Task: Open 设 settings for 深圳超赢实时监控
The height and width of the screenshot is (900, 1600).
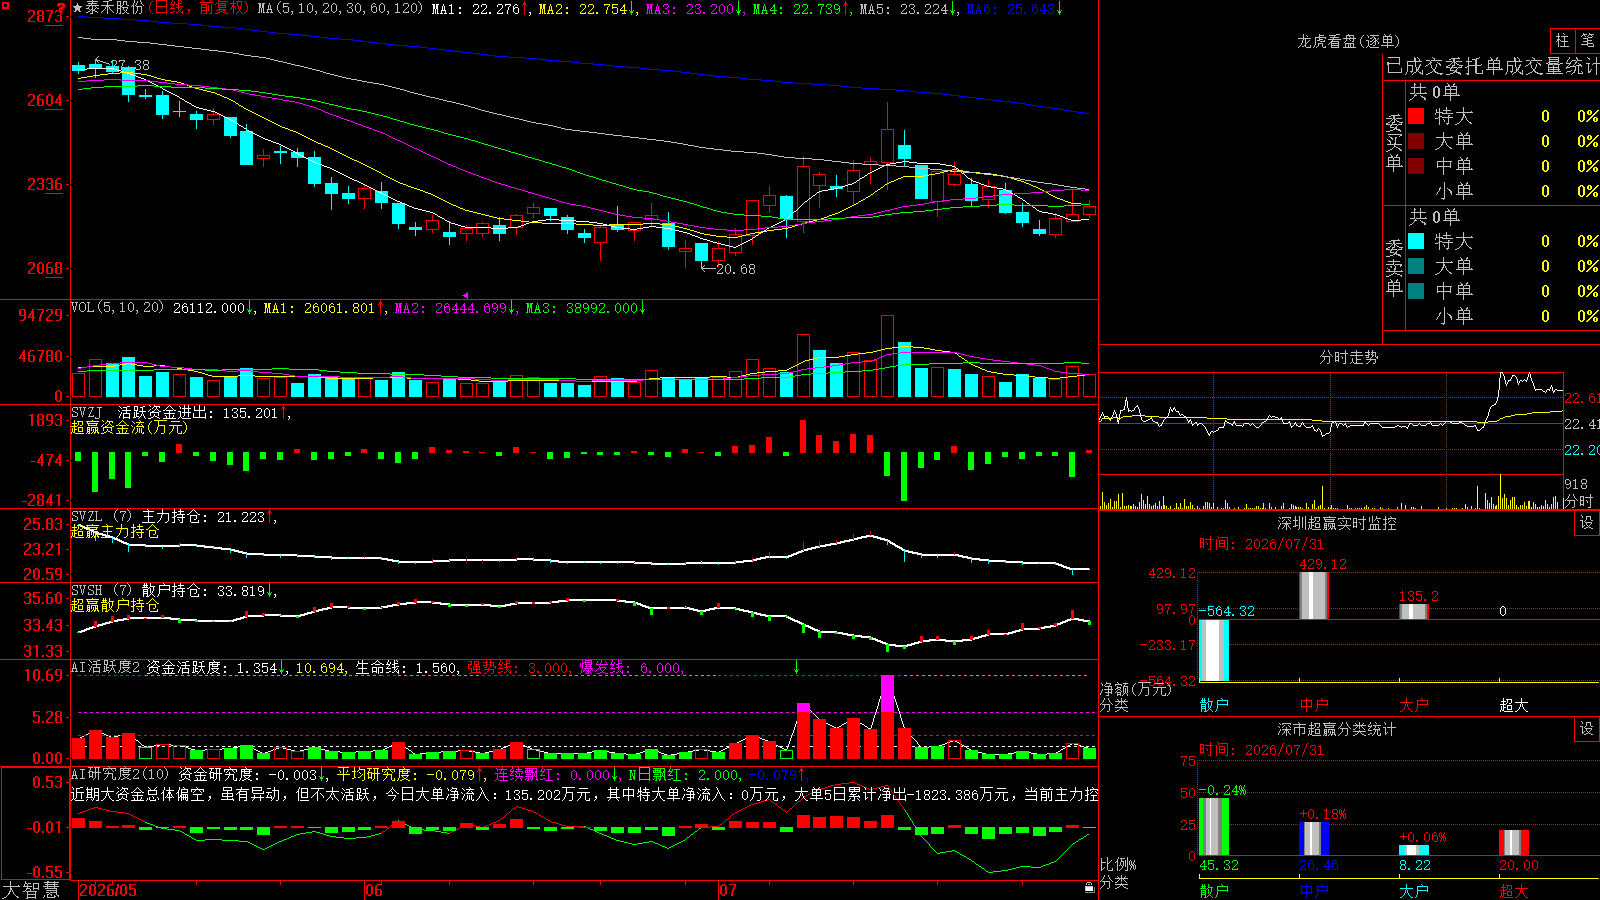Action: [x=1587, y=523]
